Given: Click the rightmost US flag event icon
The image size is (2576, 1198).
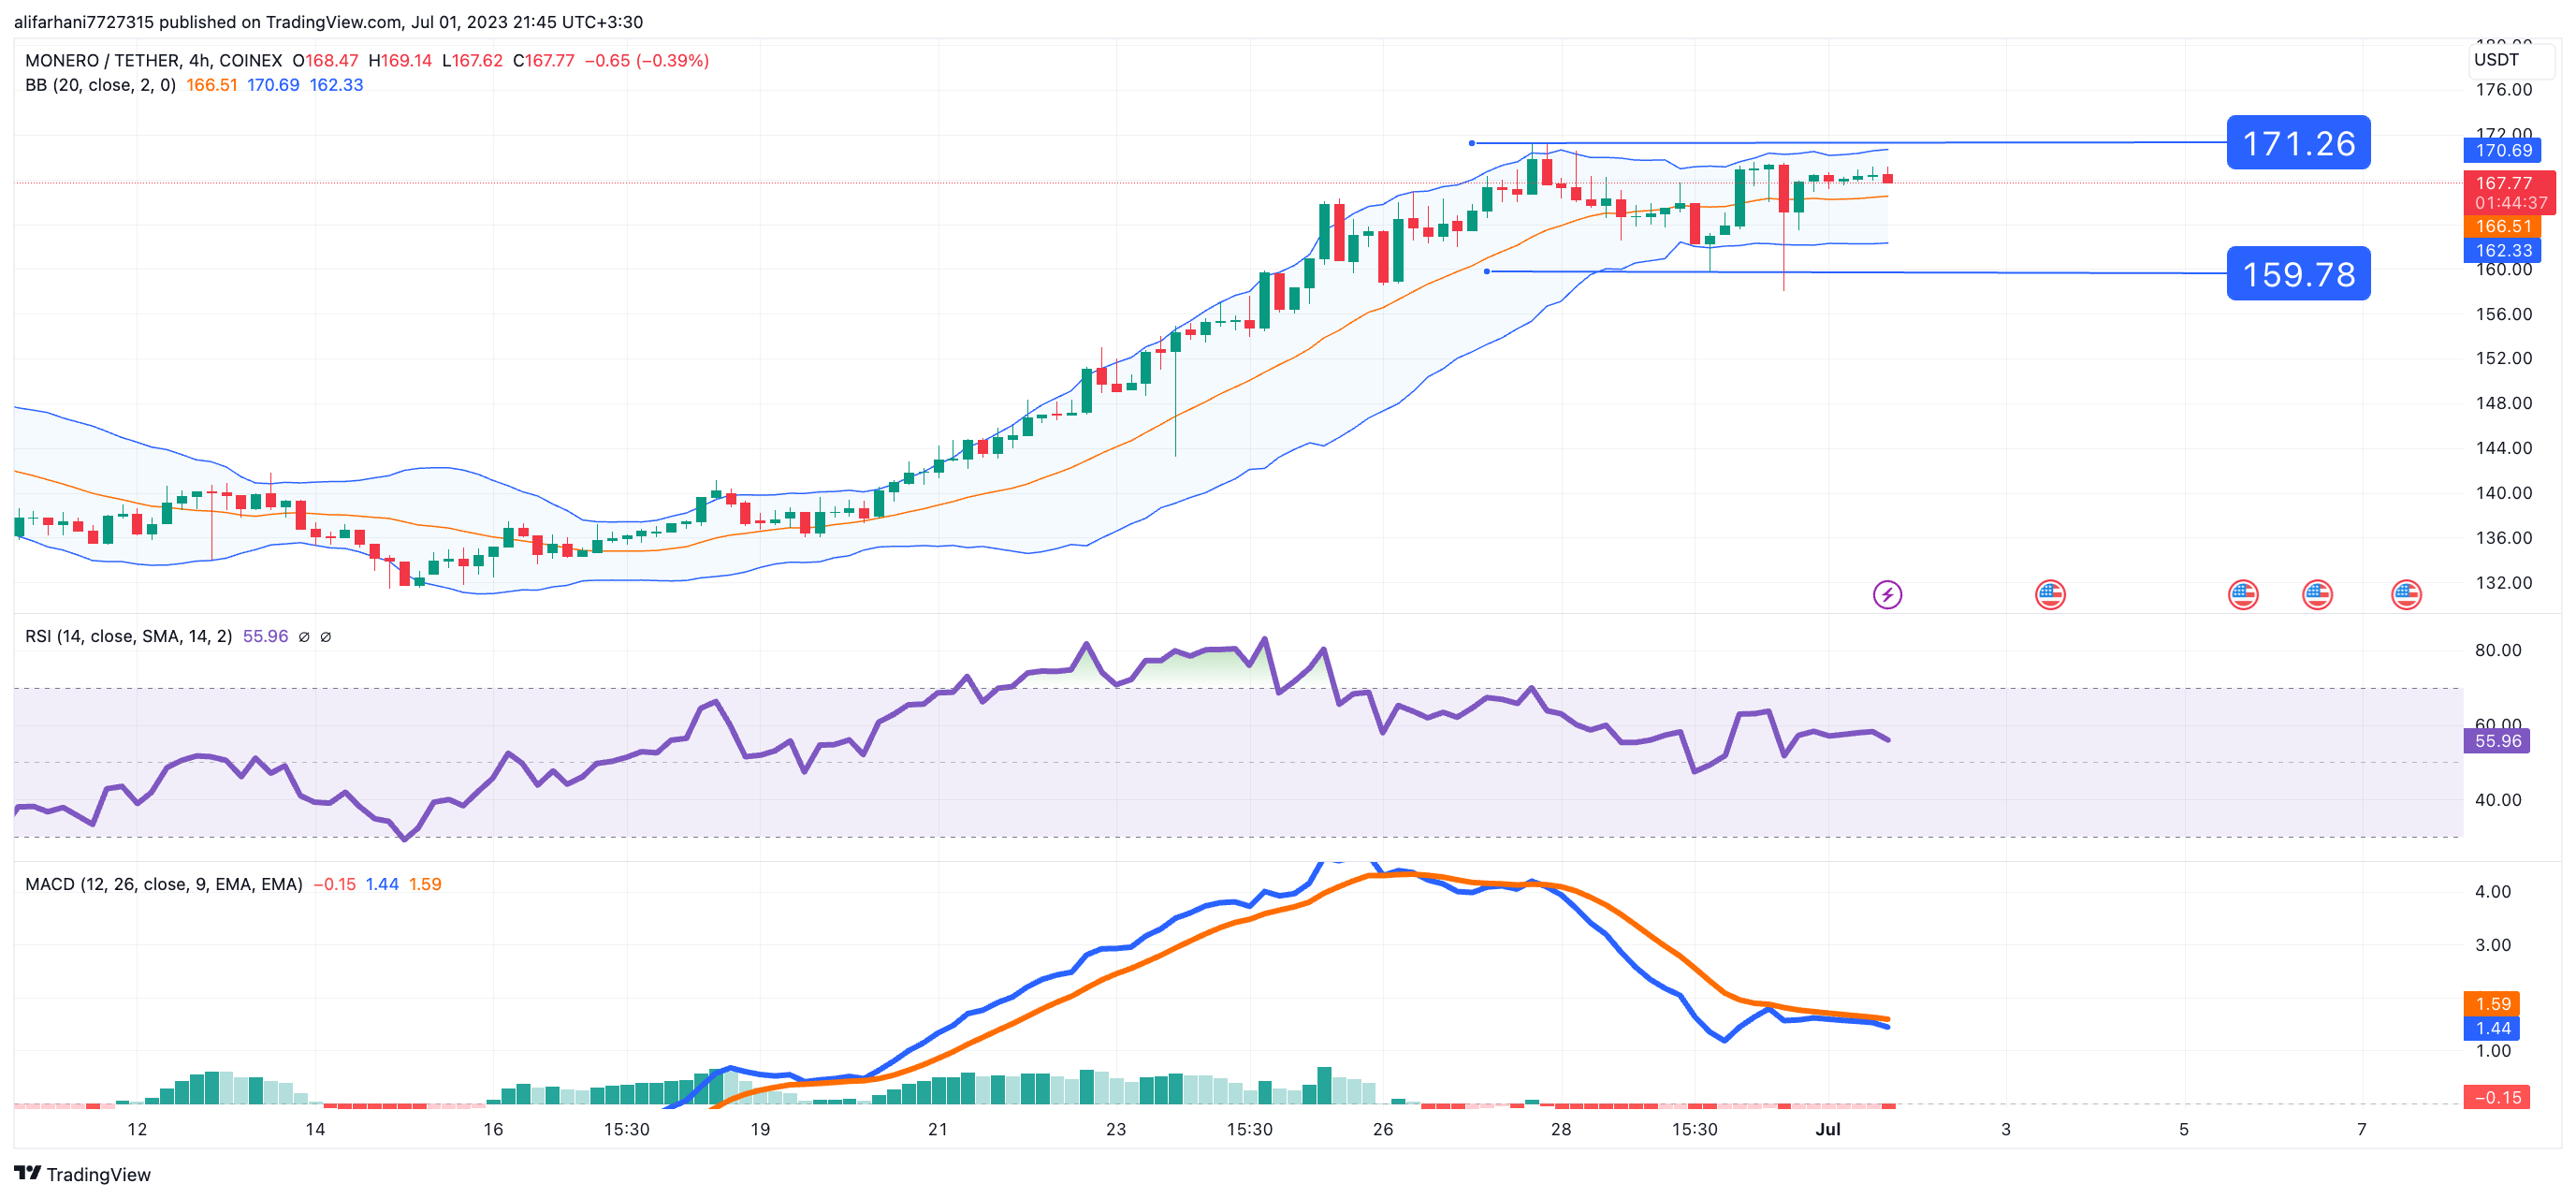Looking at the screenshot, I should 2405,595.
